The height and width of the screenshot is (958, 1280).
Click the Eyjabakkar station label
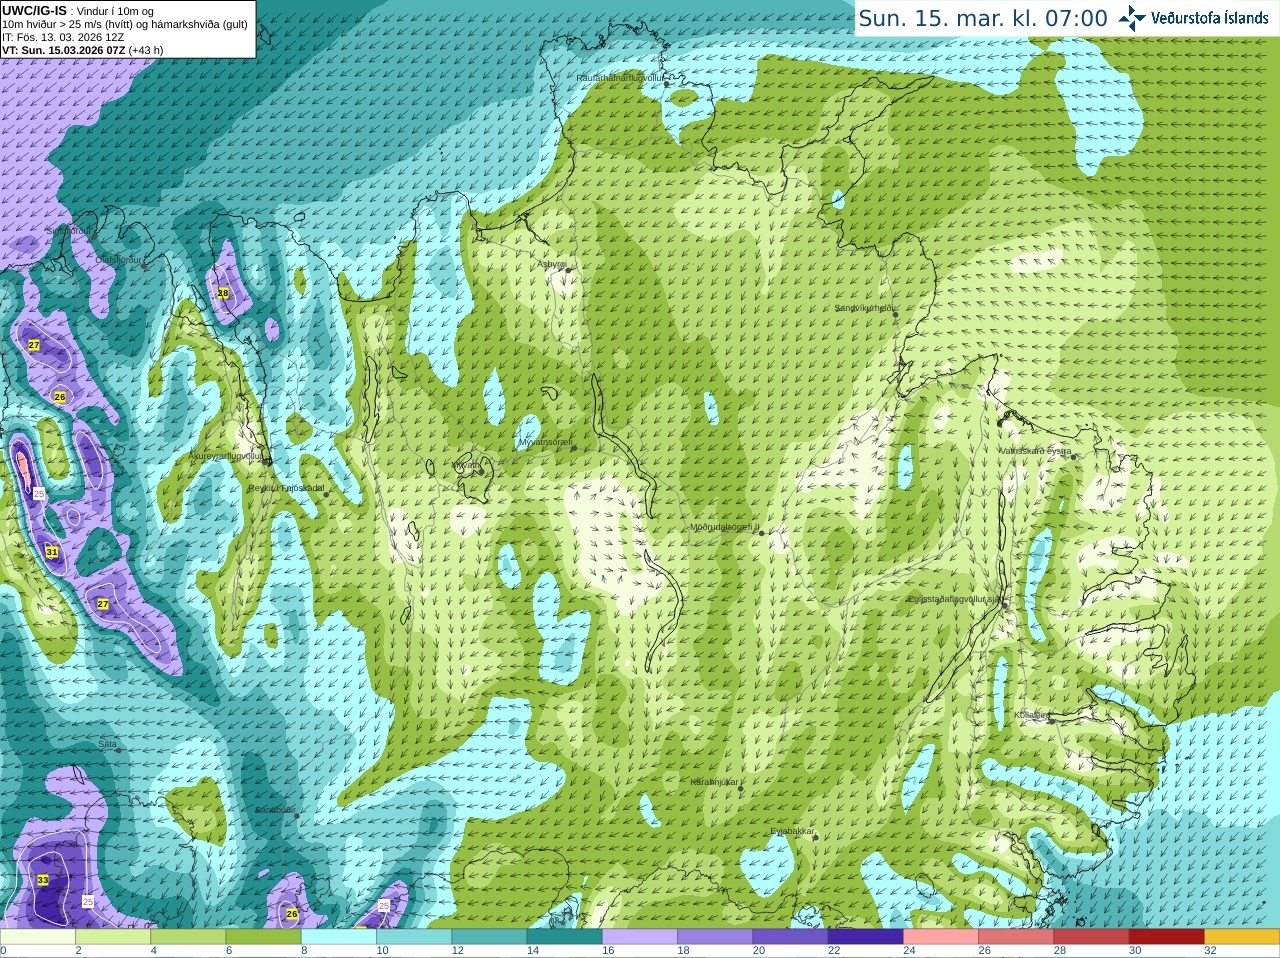793,831
